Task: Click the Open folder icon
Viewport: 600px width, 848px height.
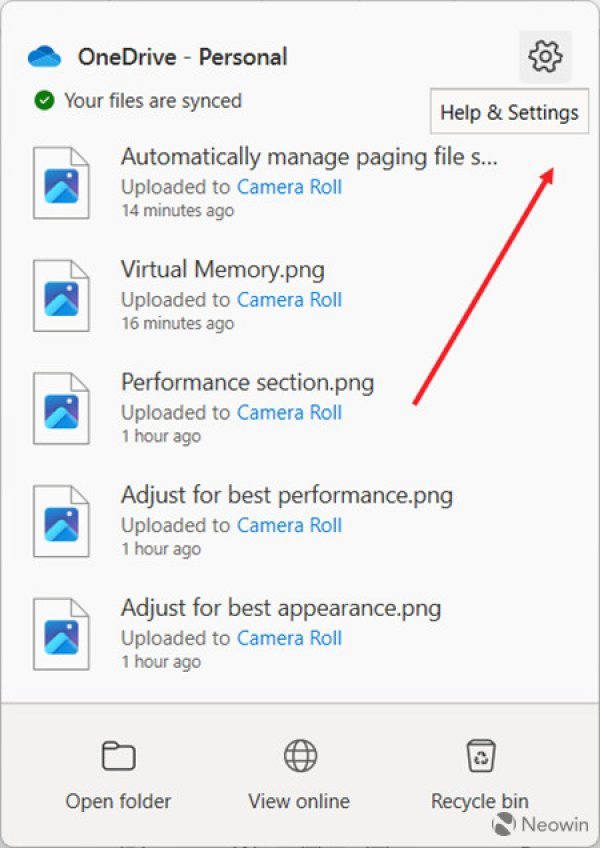Action: point(118,756)
